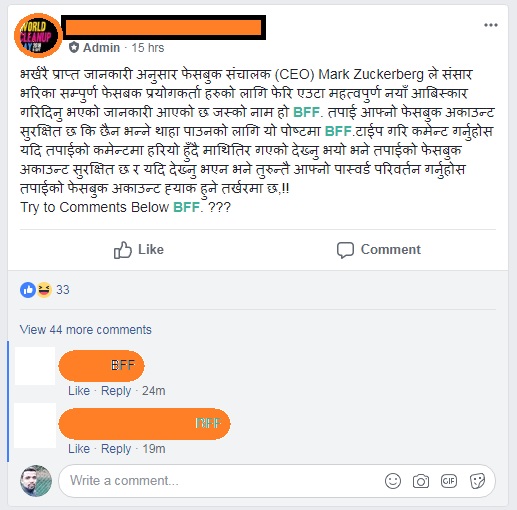Click the emoji smiley icon in comment box
This screenshot has width=517, height=510.
click(x=393, y=481)
